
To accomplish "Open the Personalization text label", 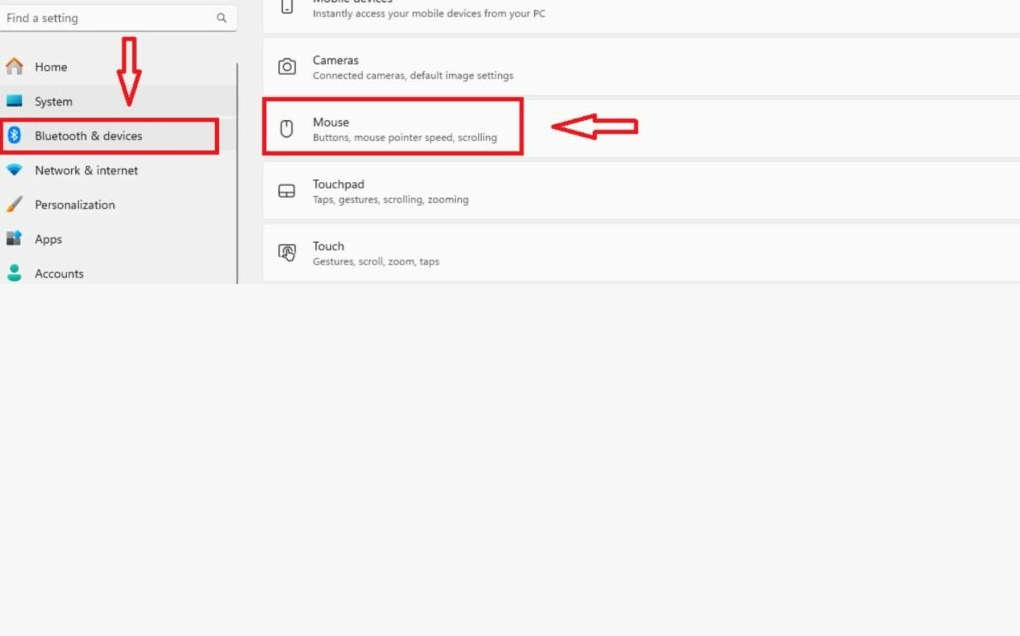I will point(75,205).
